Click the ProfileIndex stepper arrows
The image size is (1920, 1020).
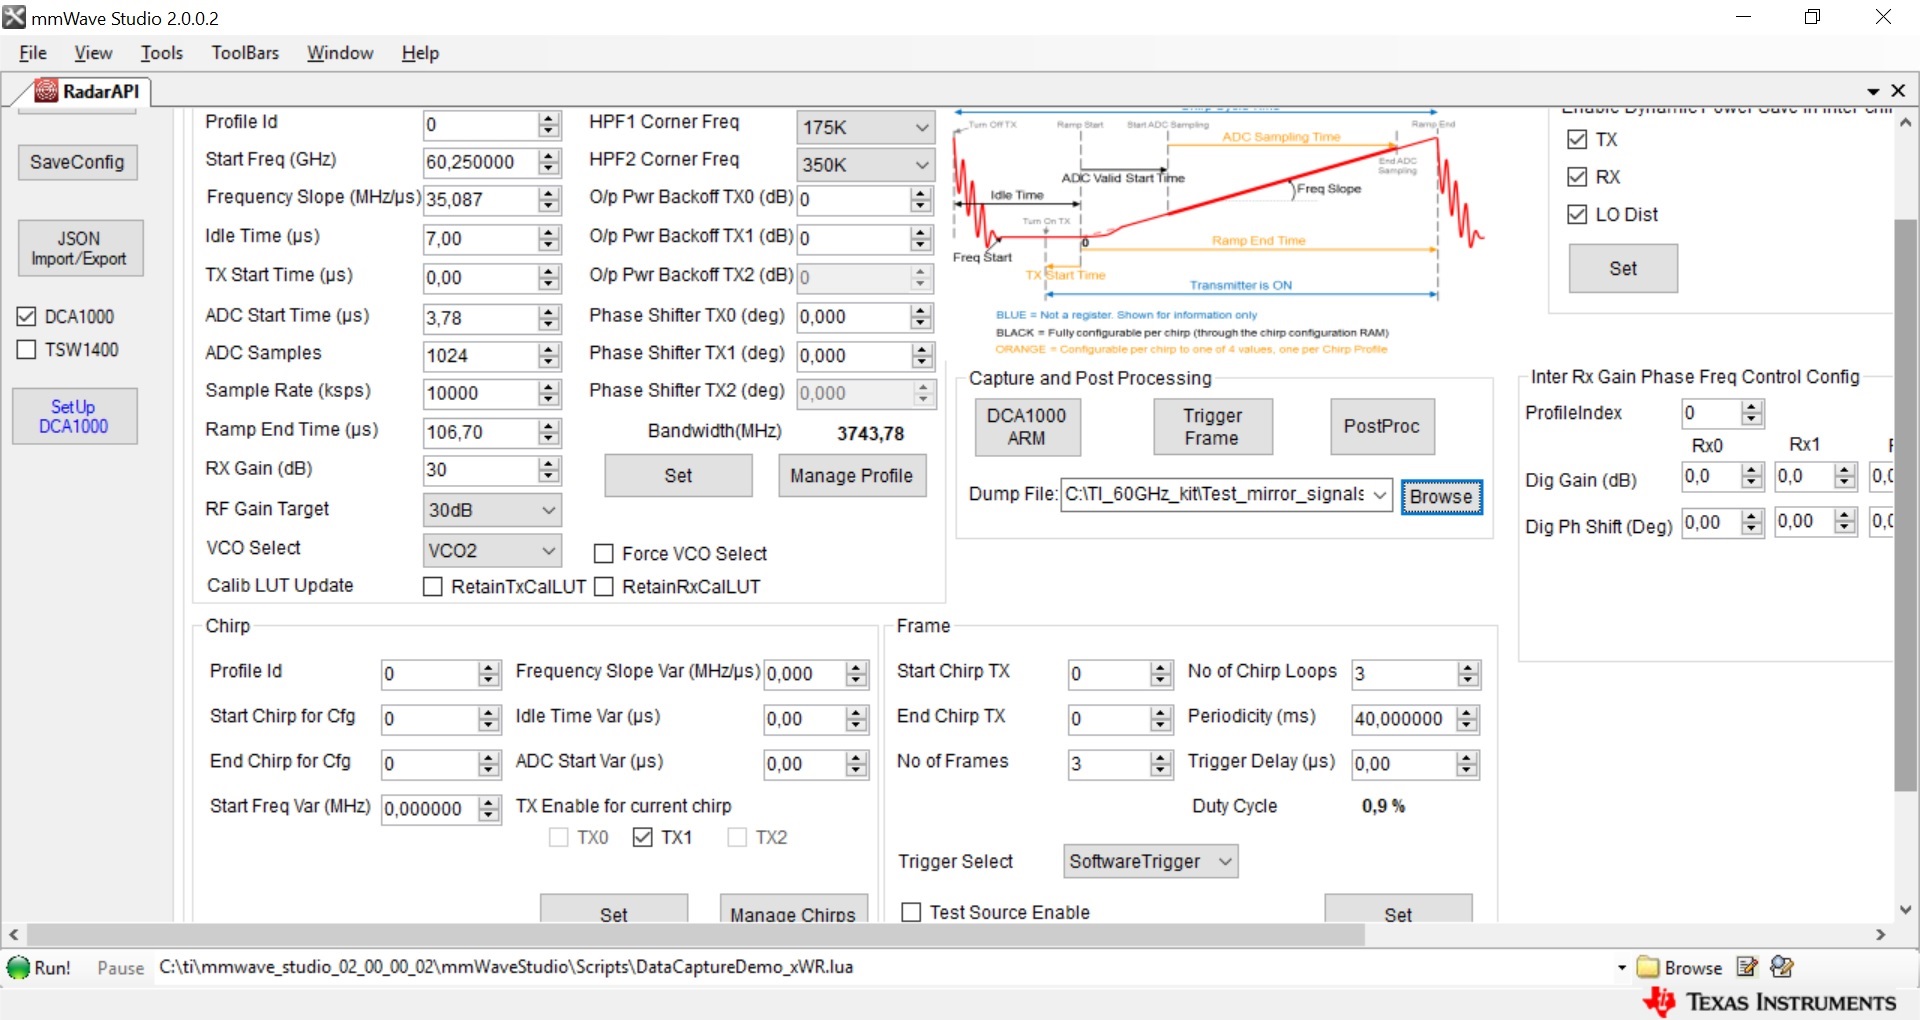pos(1751,413)
